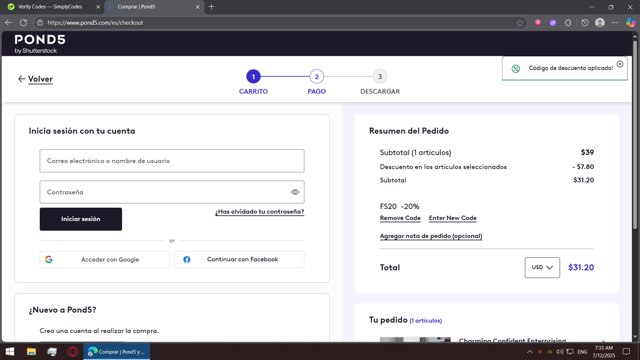
Task: Open browser history clock icon
Action: (584, 23)
